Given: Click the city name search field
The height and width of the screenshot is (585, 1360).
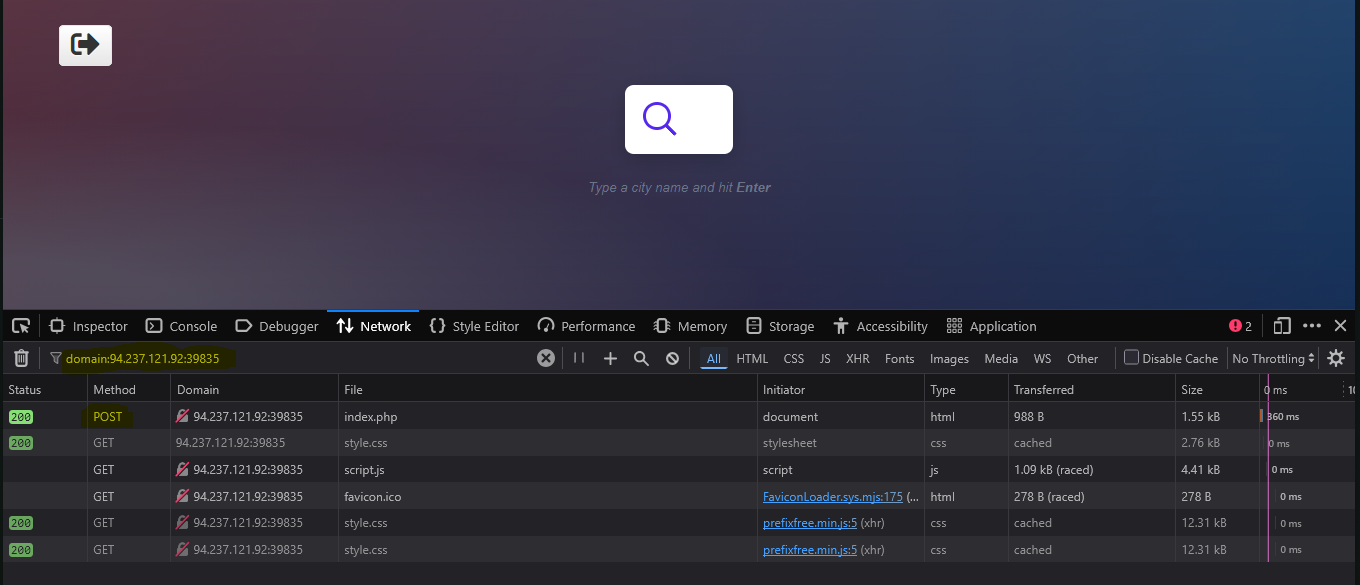Looking at the screenshot, I should pyautogui.click(x=679, y=119).
